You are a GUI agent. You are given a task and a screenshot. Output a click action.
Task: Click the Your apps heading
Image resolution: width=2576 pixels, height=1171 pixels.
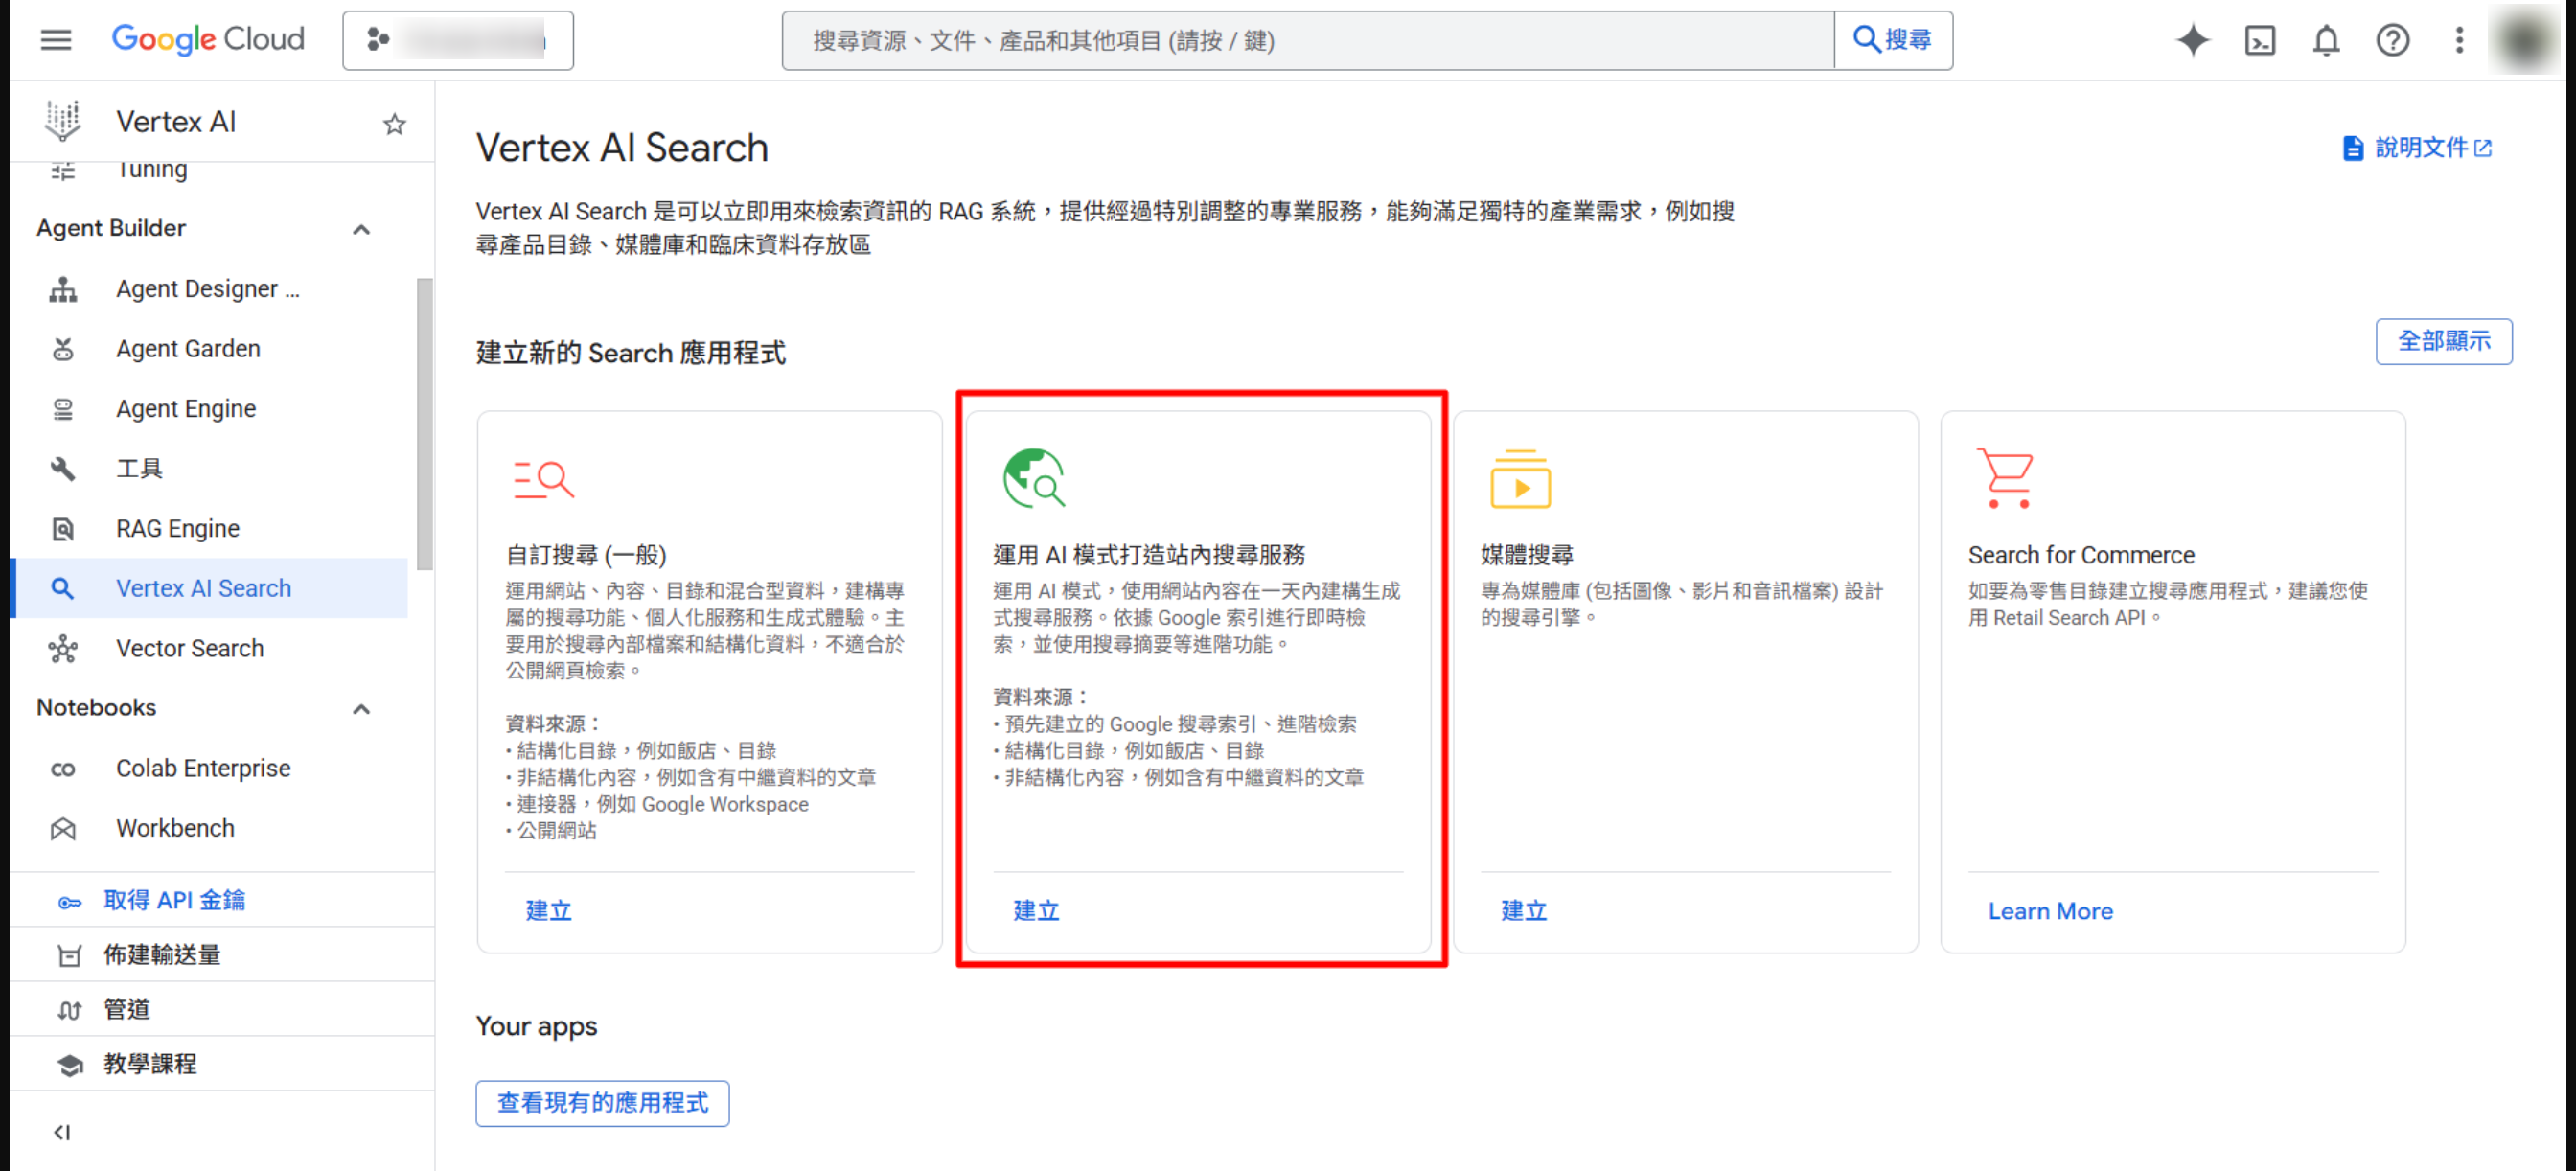coord(536,1026)
